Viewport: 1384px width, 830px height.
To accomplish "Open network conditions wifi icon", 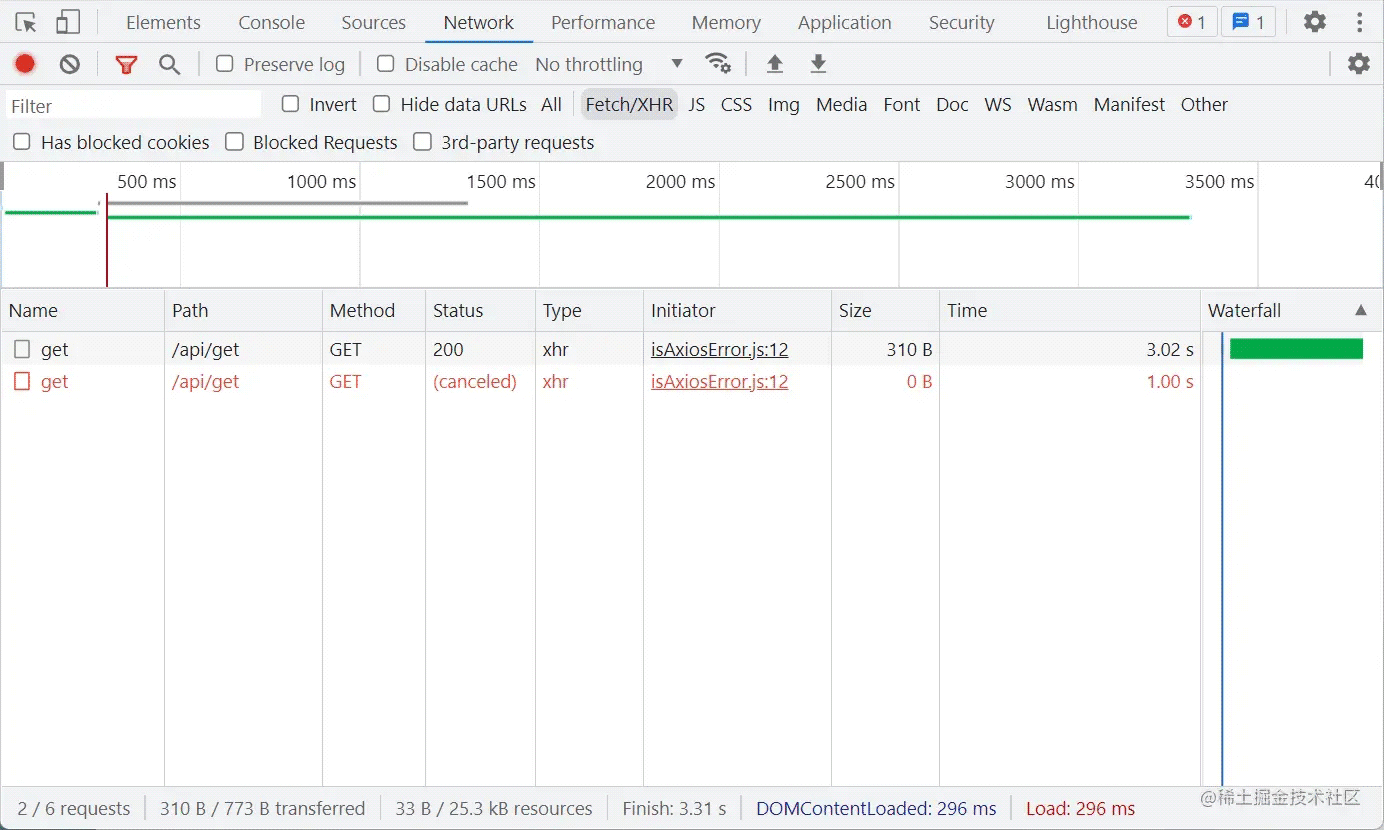I will 718,64.
